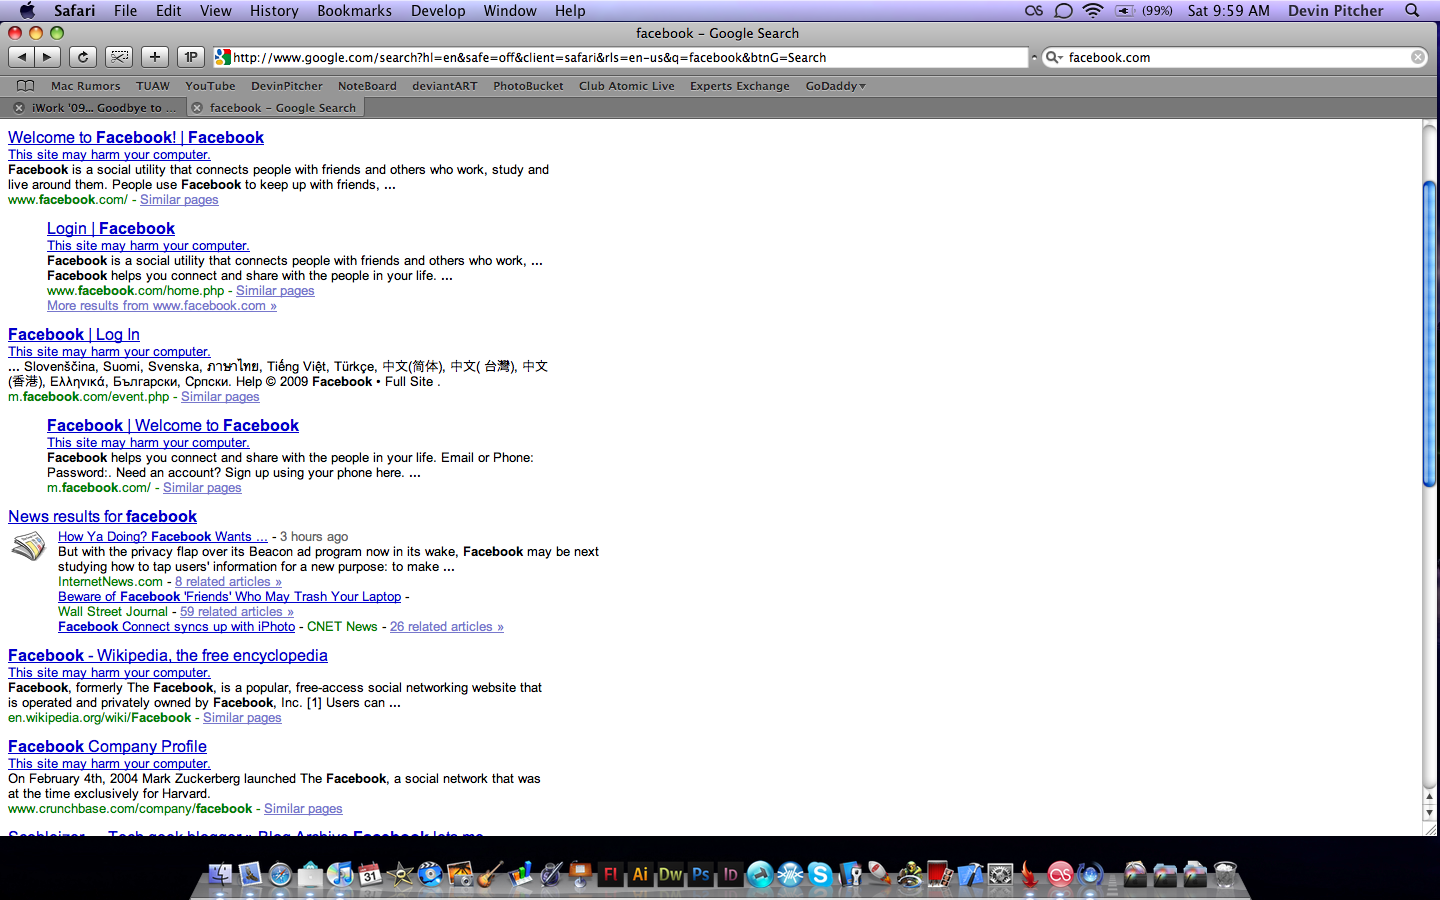Open the Mac Rumors bookmark

85,86
